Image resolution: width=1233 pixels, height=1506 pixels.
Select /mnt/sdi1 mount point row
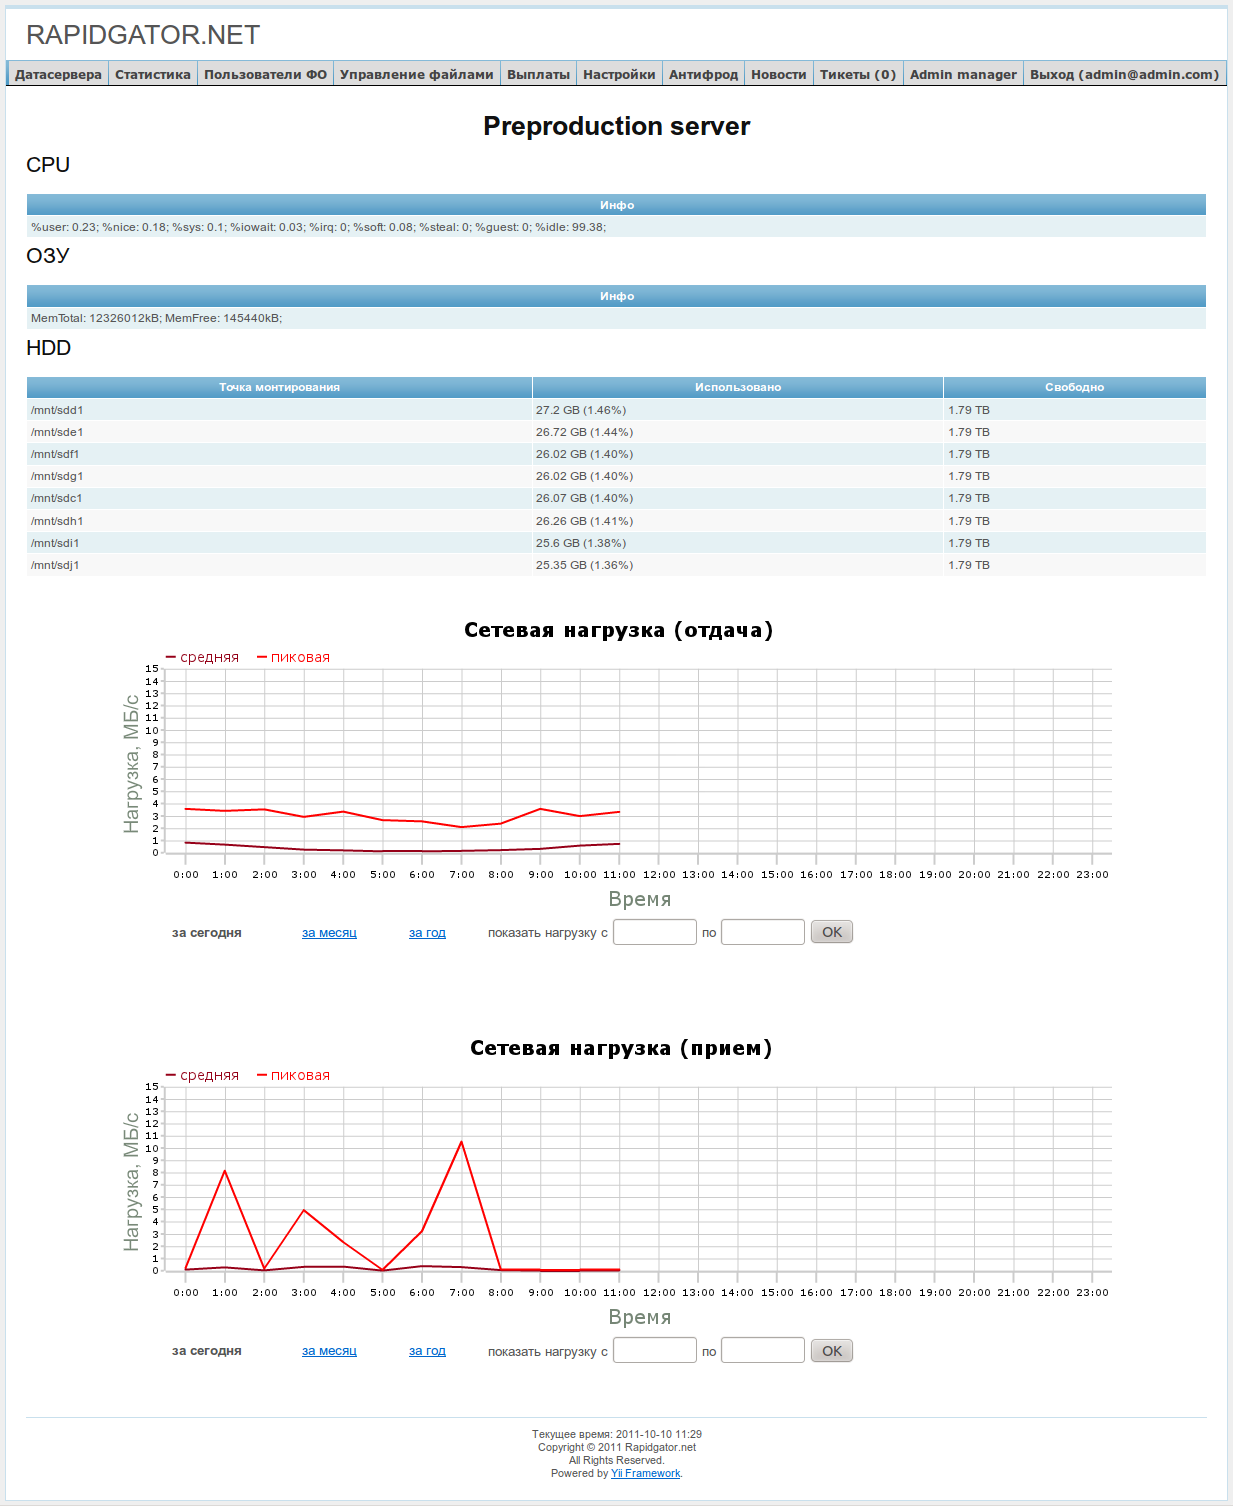coord(616,543)
